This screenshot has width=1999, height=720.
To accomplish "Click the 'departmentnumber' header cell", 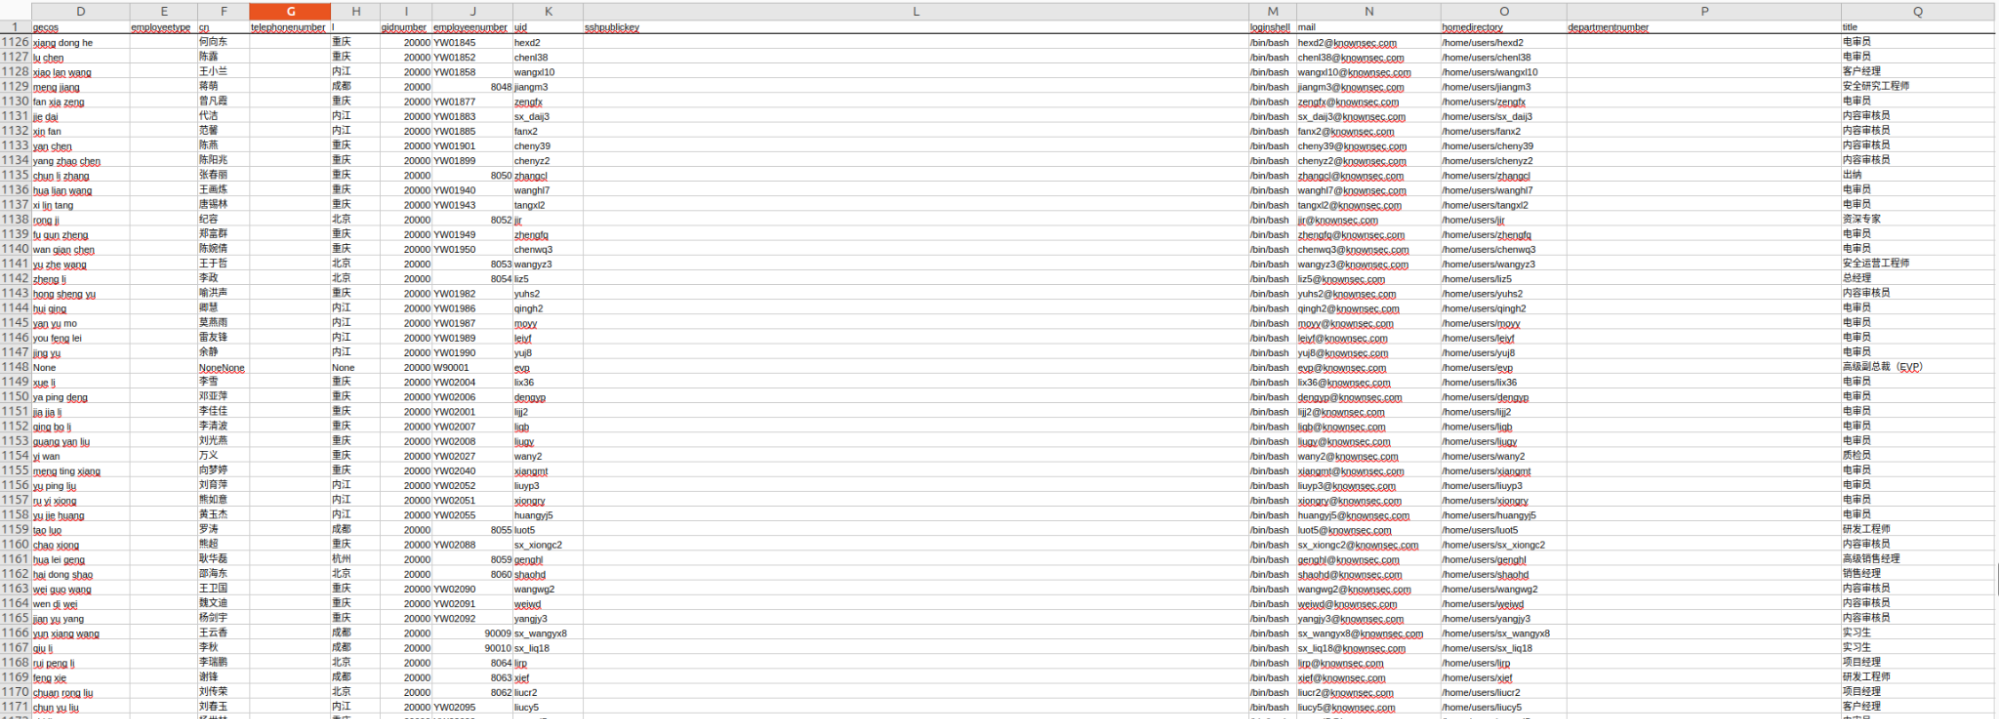I will coord(1608,27).
